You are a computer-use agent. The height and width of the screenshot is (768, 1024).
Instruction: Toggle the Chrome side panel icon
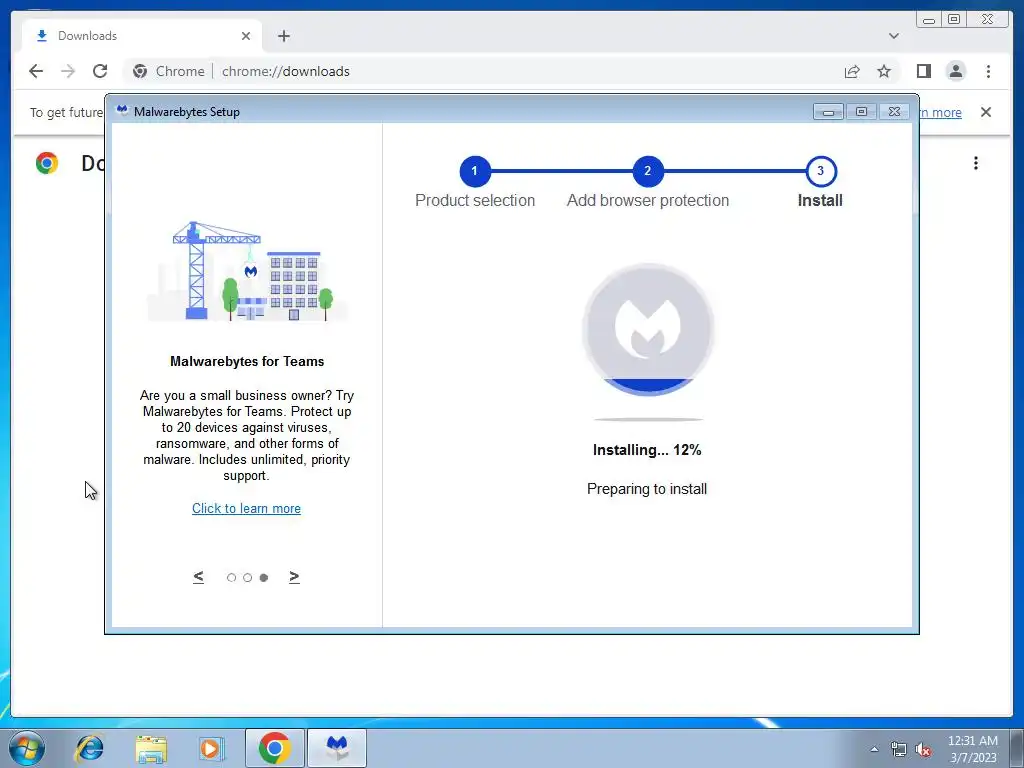923,71
